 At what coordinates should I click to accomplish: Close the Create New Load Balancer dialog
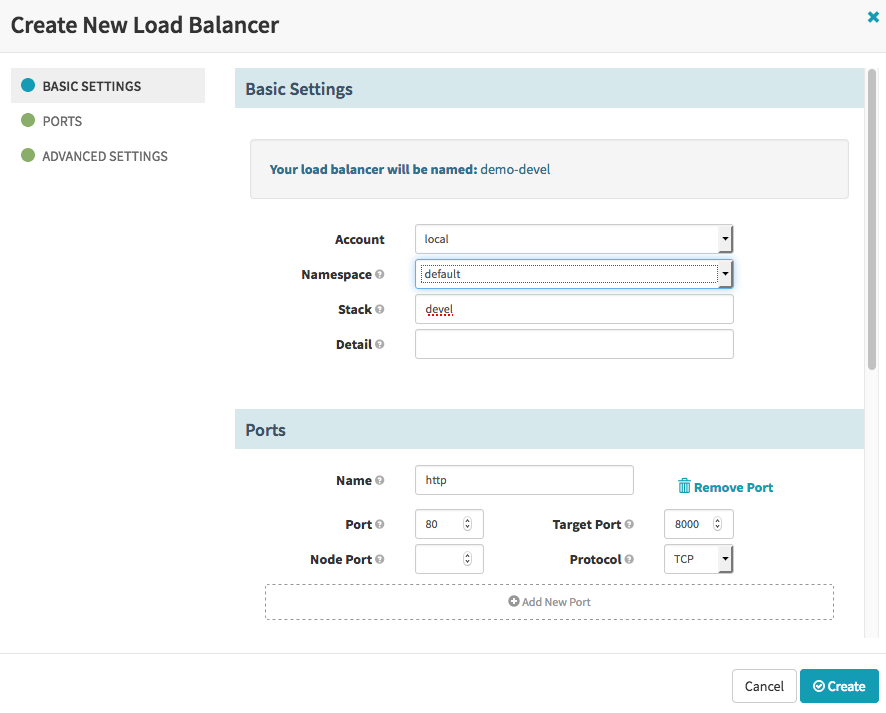[873, 18]
